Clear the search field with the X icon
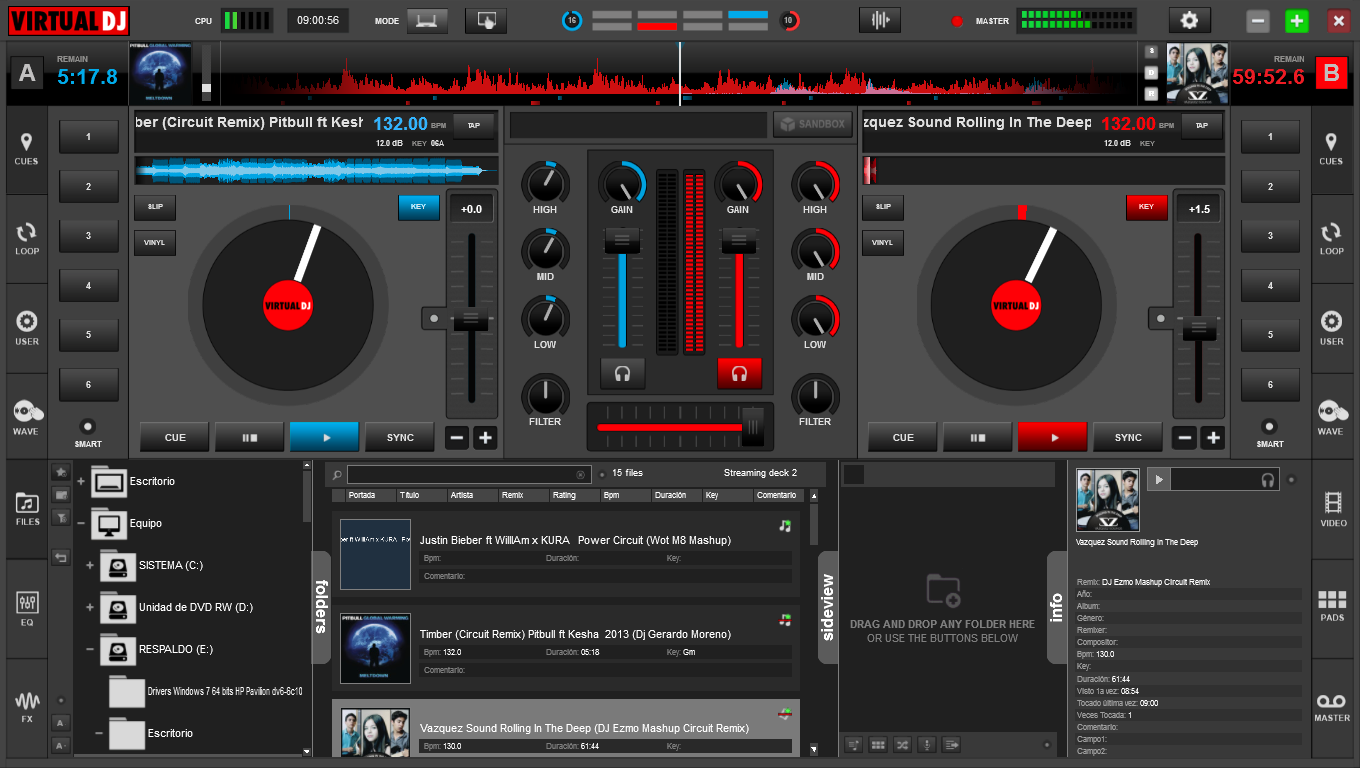The image size is (1360, 768). pos(581,475)
